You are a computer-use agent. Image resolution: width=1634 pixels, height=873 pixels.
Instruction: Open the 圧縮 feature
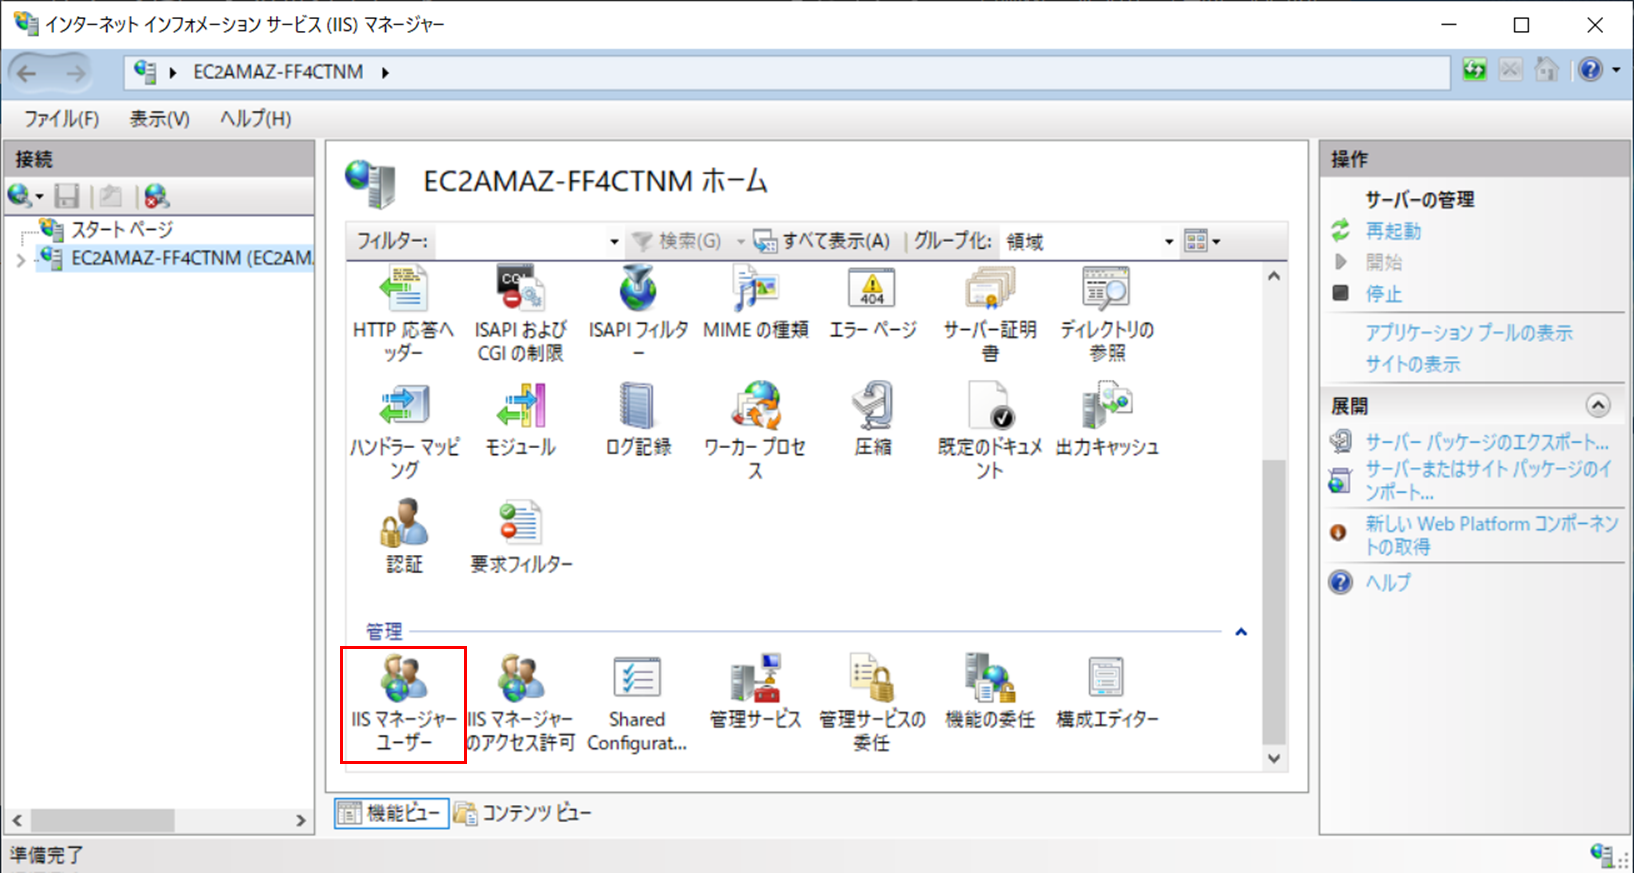872,421
